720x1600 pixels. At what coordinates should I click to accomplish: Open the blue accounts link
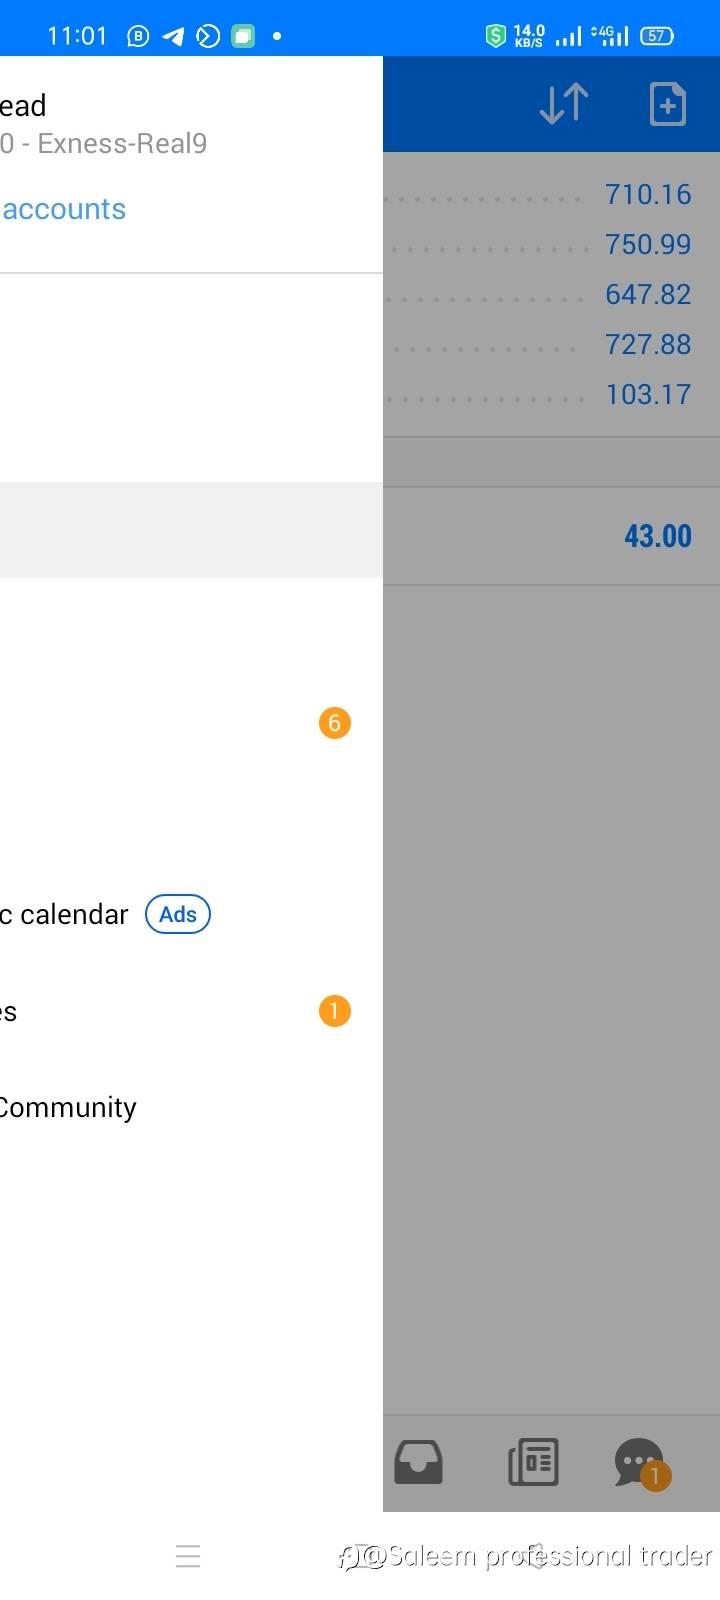[x=64, y=209]
